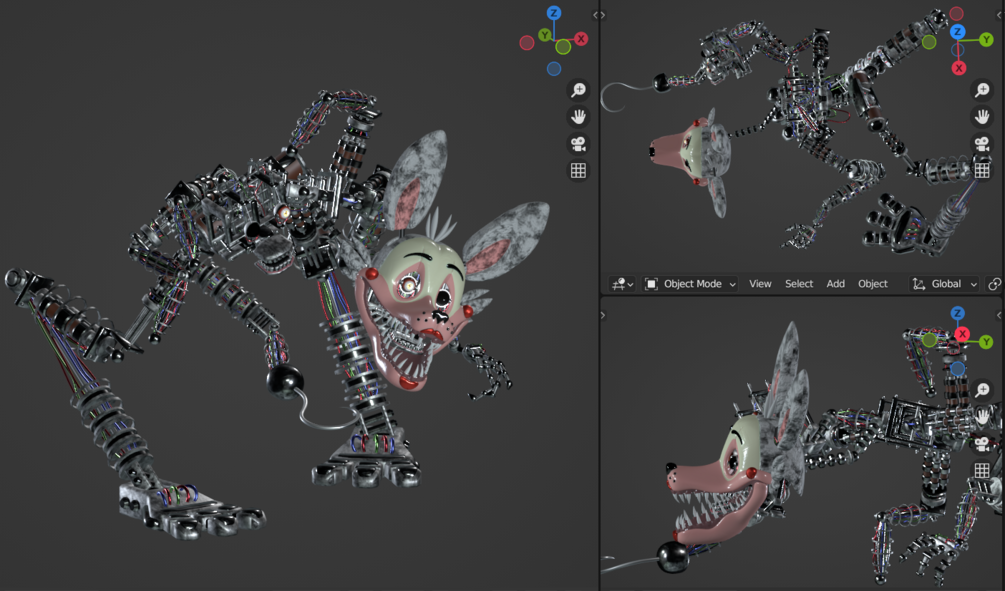Open the editor type dropdown in the header
This screenshot has width=1005, height=591.
click(622, 284)
